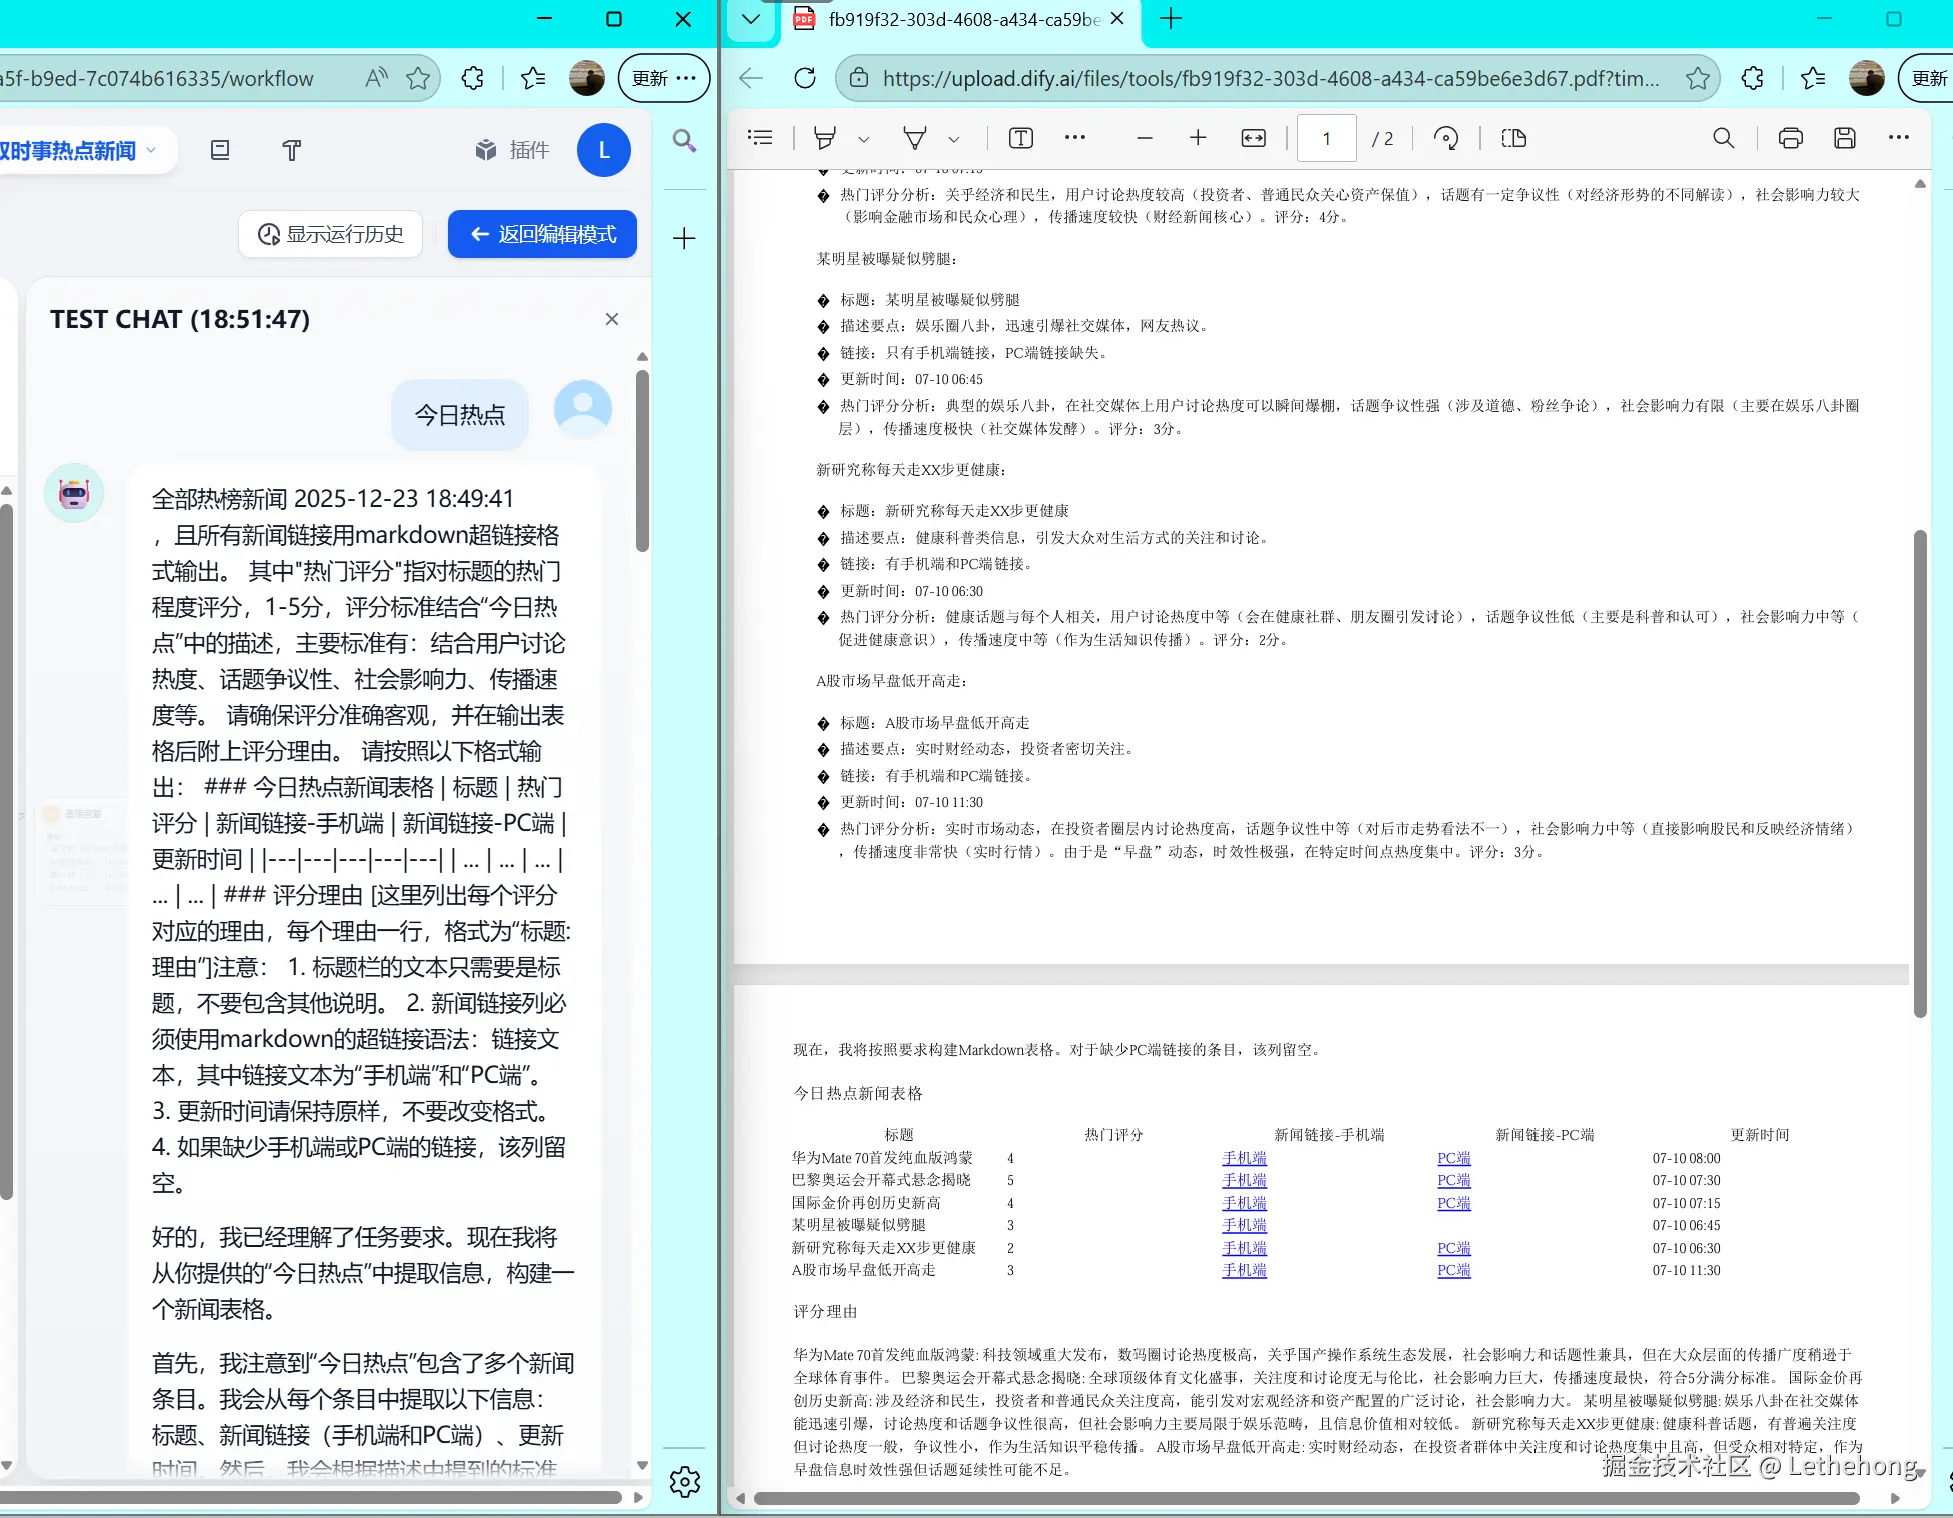Zoom in on the PDF page
Image resolution: width=1953 pixels, height=1518 pixels.
[x=1198, y=138]
